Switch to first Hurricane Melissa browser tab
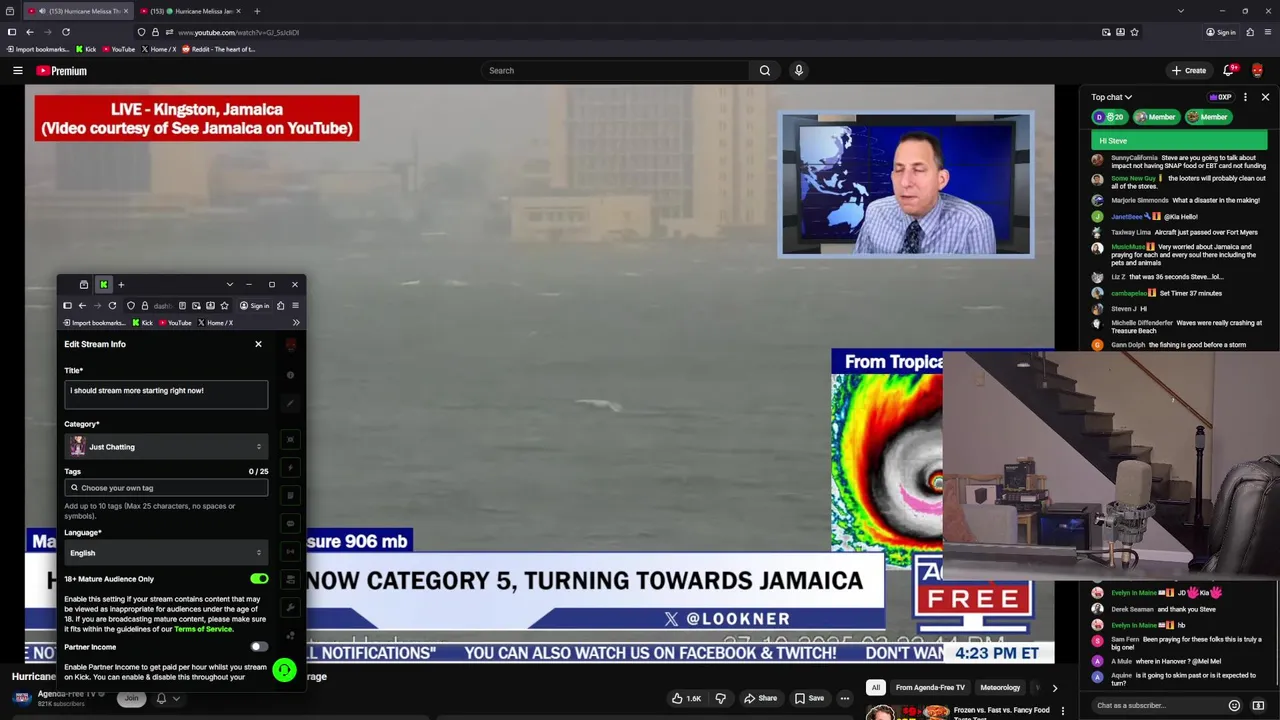 coord(76,11)
